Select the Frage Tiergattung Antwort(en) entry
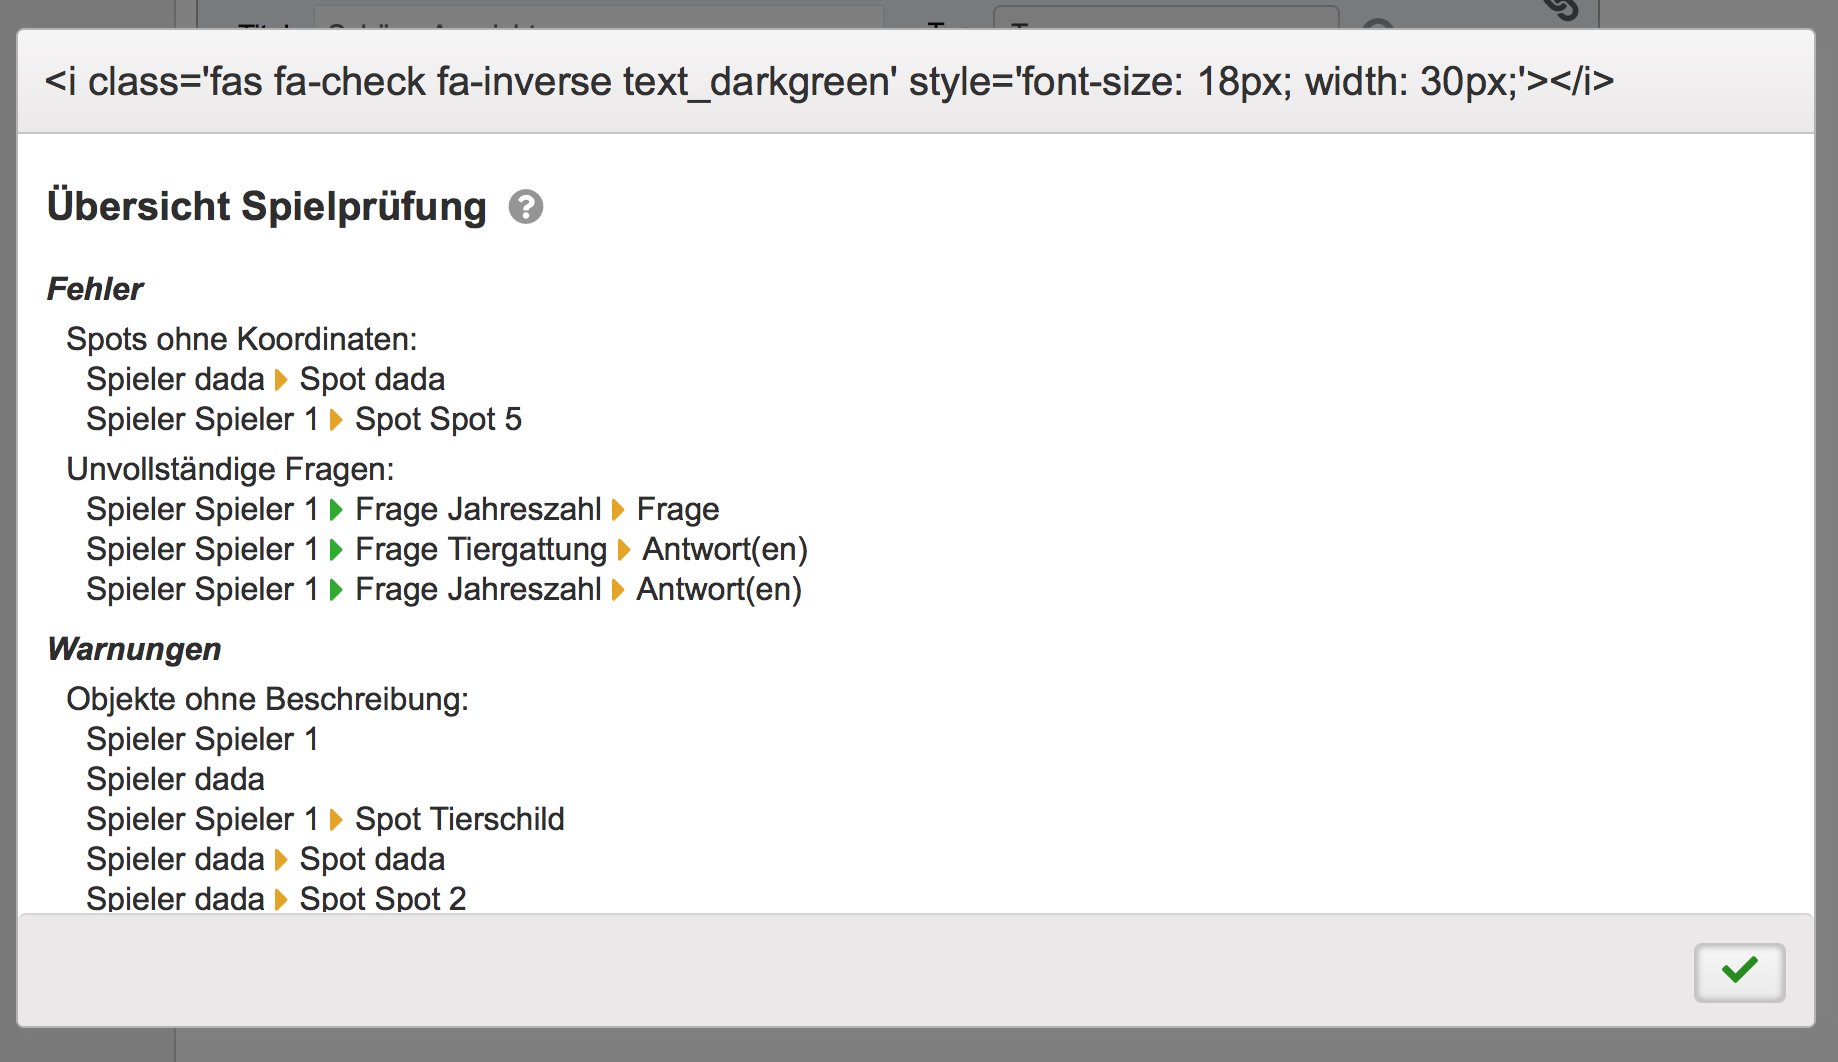This screenshot has width=1838, height=1062. click(724, 550)
